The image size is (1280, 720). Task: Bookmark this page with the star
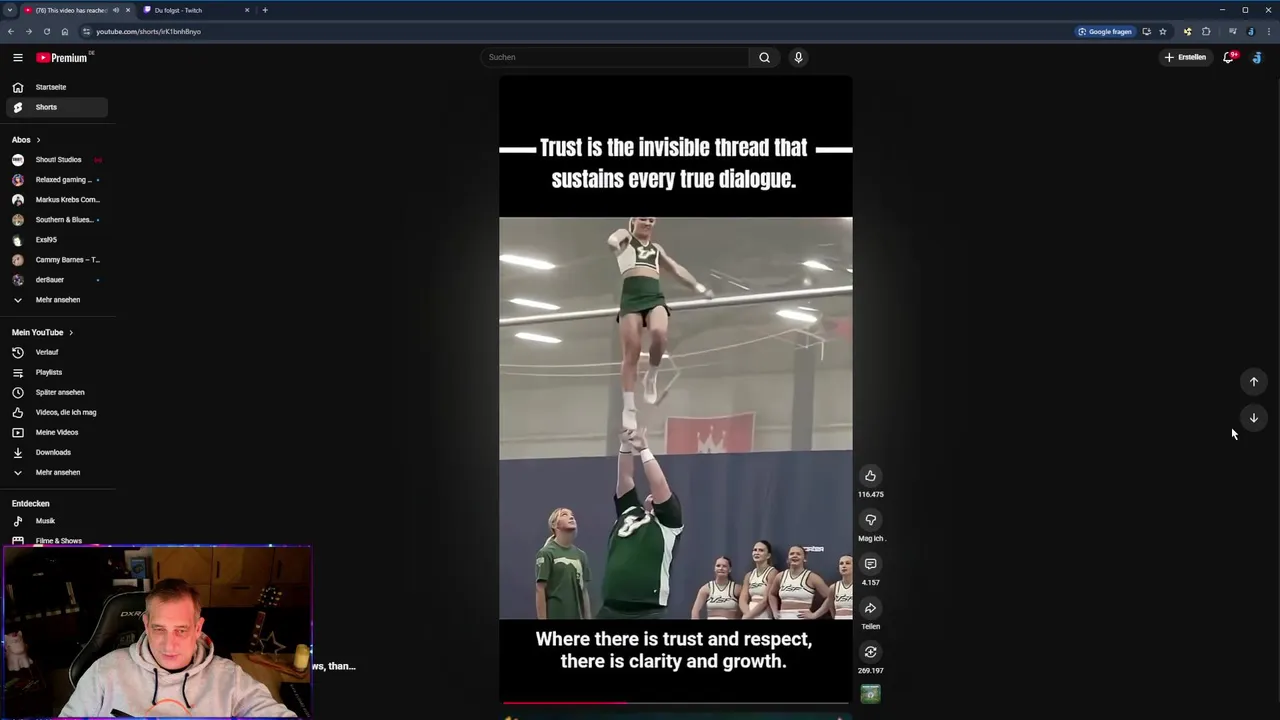[1162, 31]
